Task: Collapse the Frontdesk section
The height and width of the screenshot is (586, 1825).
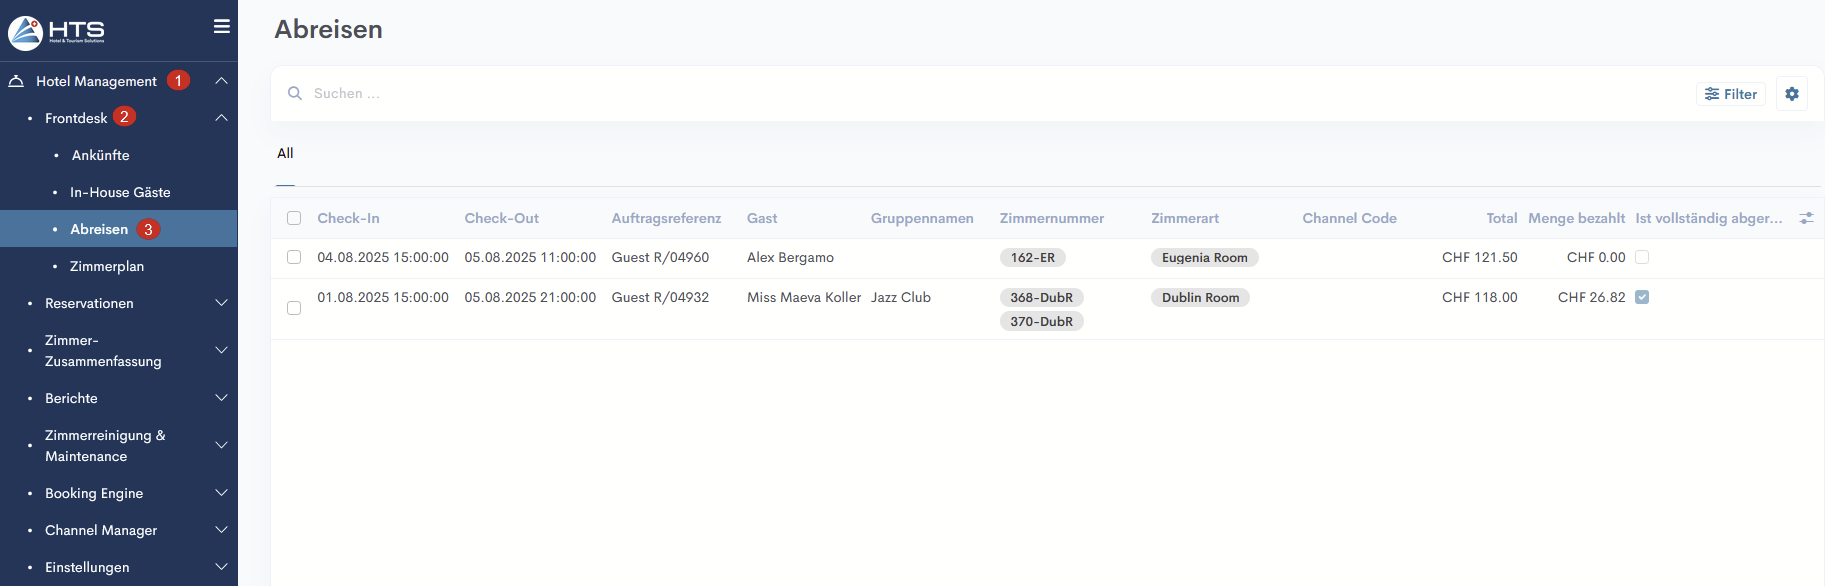Action: (x=221, y=118)
